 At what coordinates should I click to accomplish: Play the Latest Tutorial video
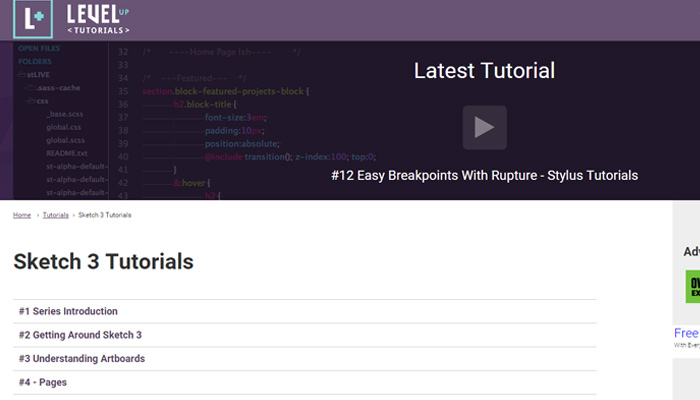(x=484, y=127)
